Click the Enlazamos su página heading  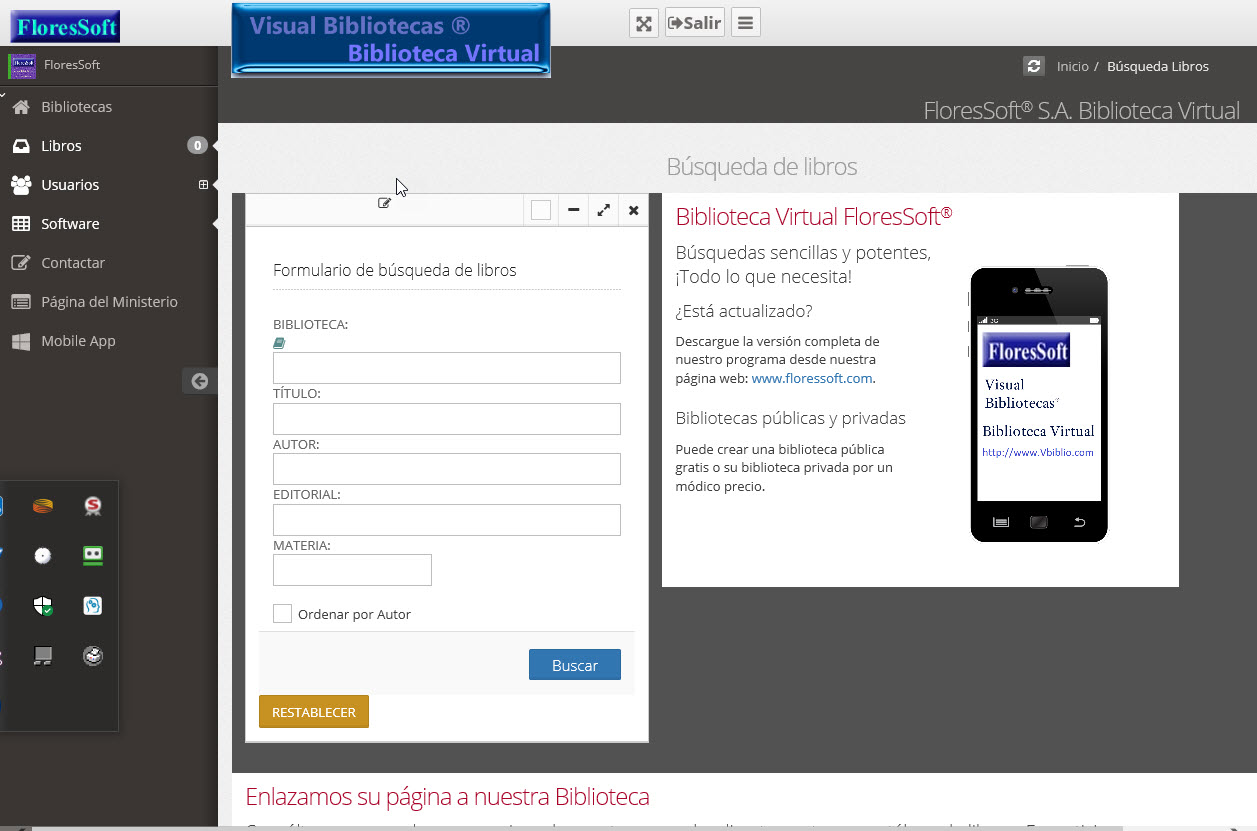click(x=447, y=797)
